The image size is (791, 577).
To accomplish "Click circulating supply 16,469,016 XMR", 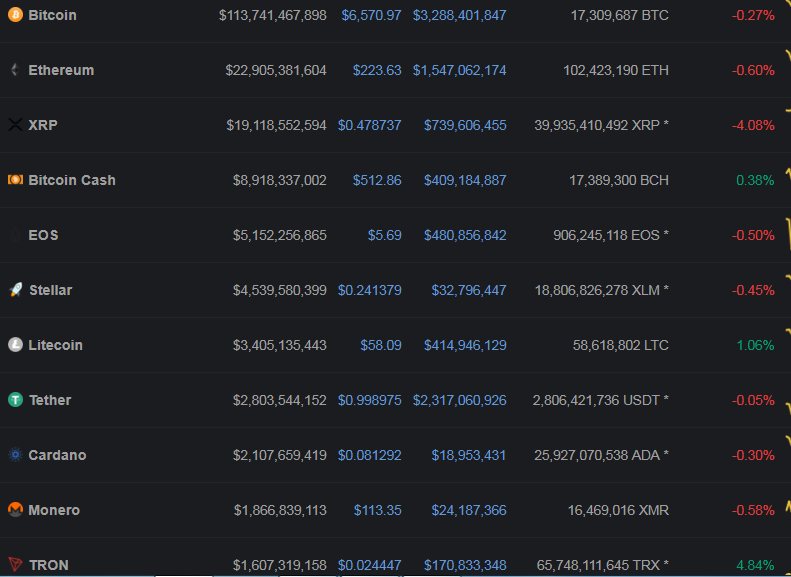I will [x=618, y=510].
